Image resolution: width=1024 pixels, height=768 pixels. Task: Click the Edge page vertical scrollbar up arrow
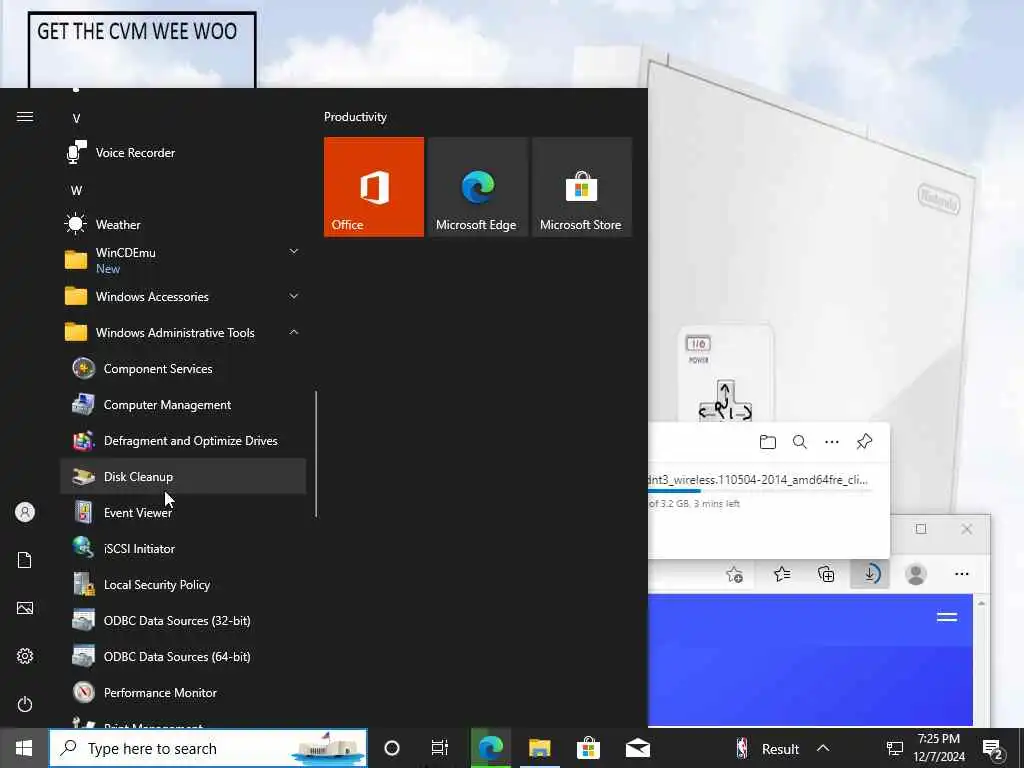tap(981, 603)
